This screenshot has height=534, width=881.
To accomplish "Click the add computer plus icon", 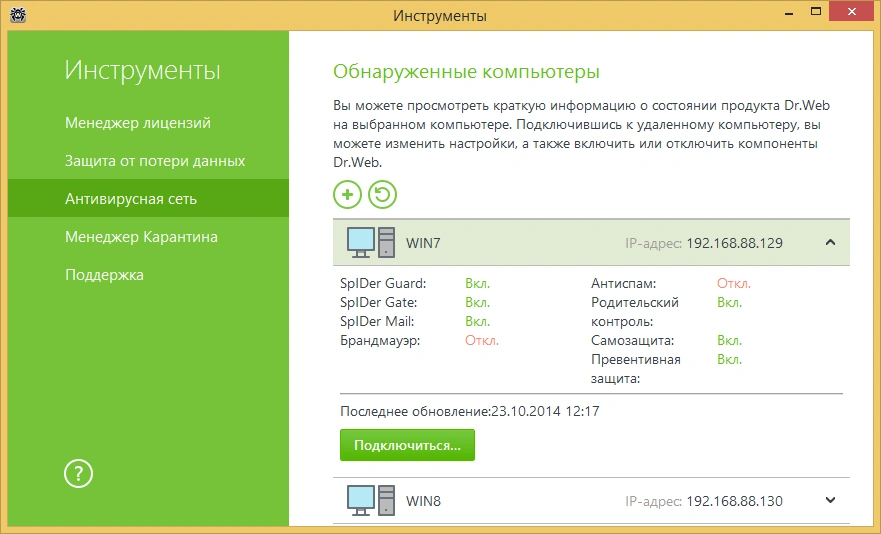I will (347, 194).
